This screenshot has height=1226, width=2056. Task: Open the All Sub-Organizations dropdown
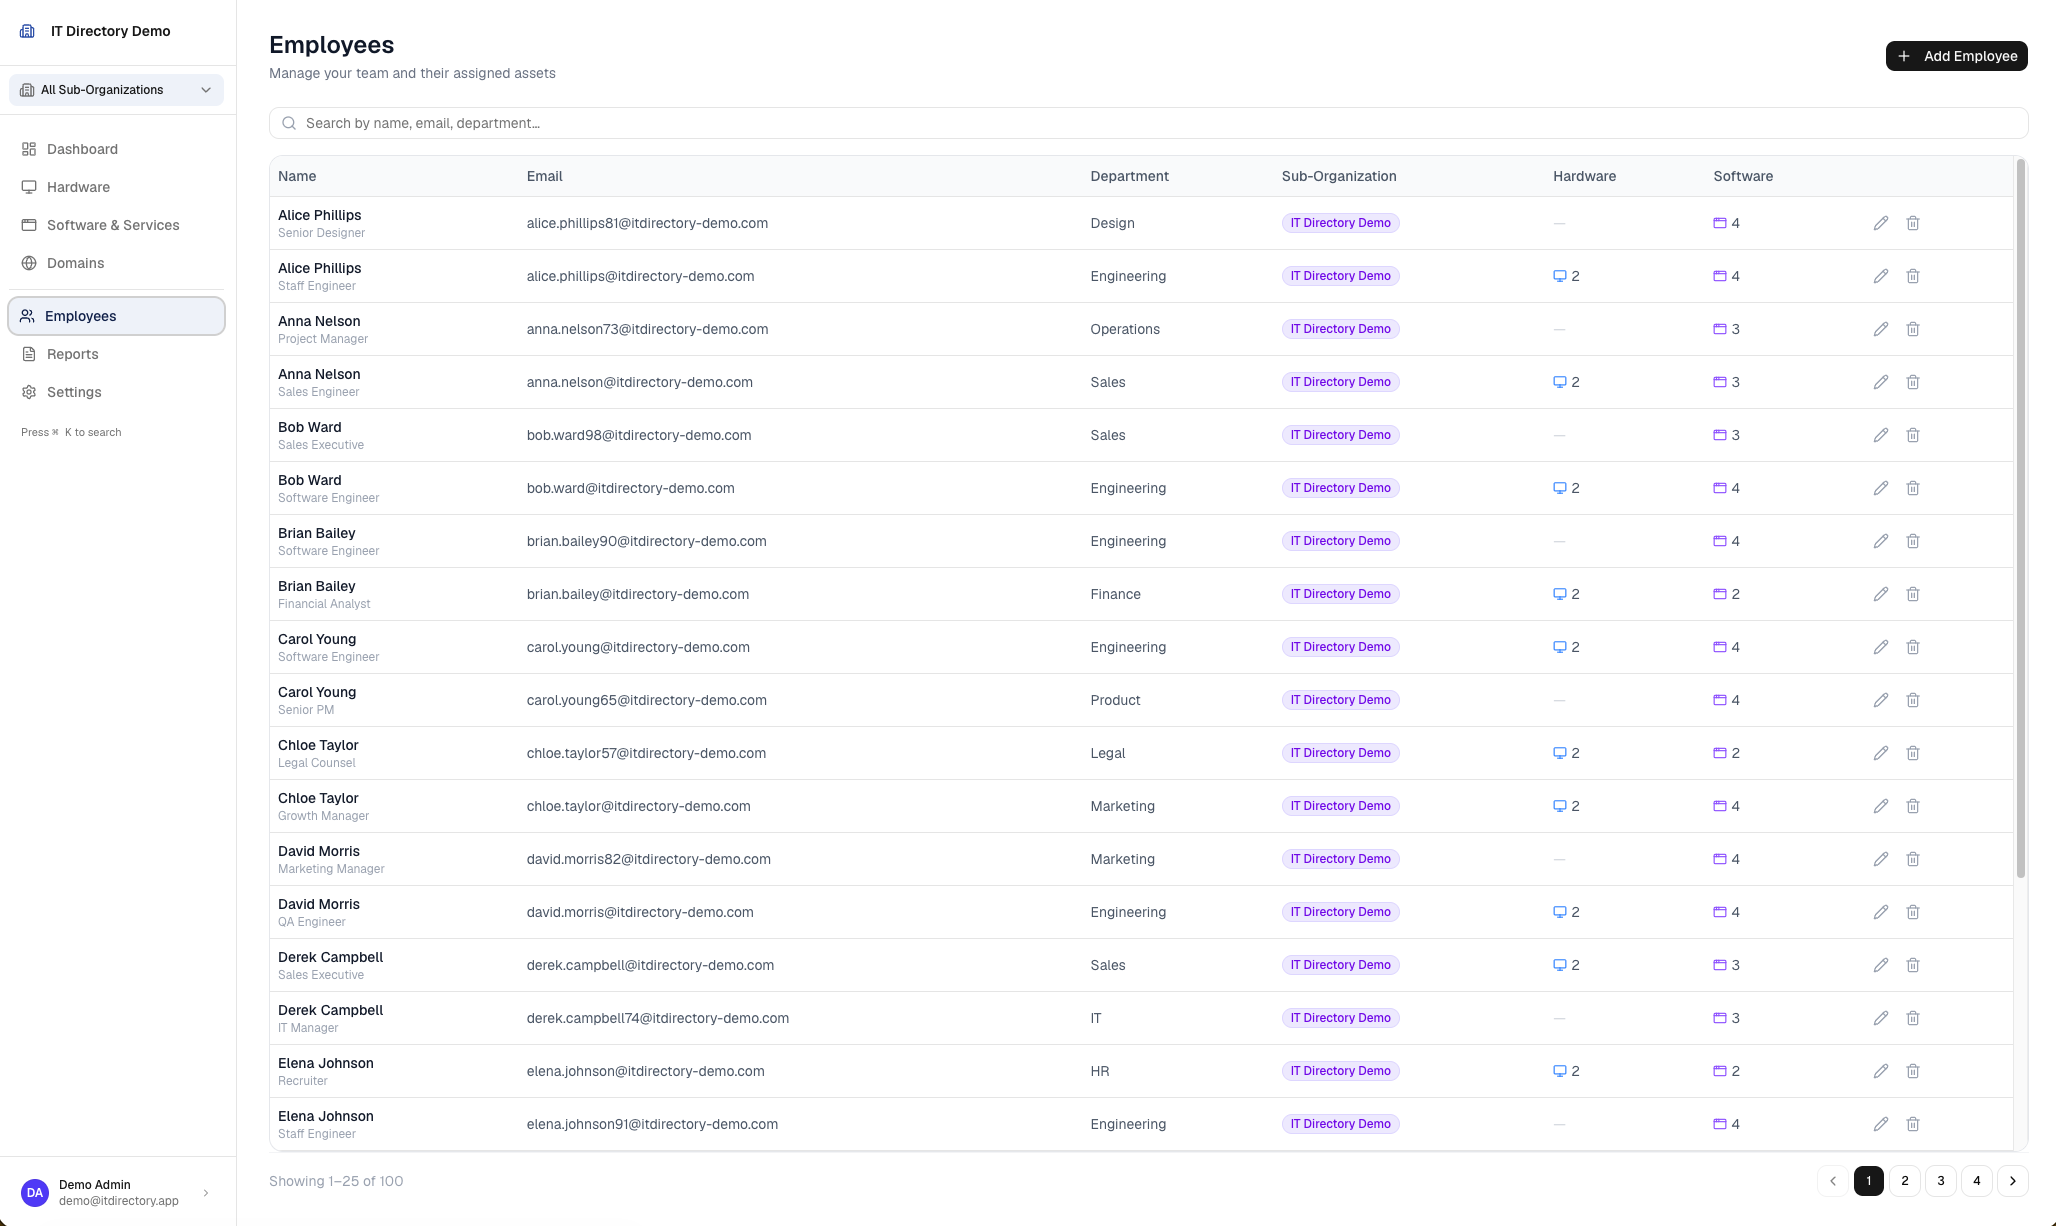tap(116, 90)
